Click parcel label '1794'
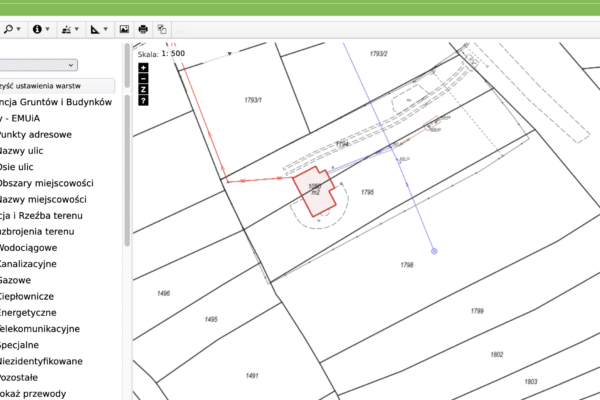The image size is (600, 400). [342, 144]
